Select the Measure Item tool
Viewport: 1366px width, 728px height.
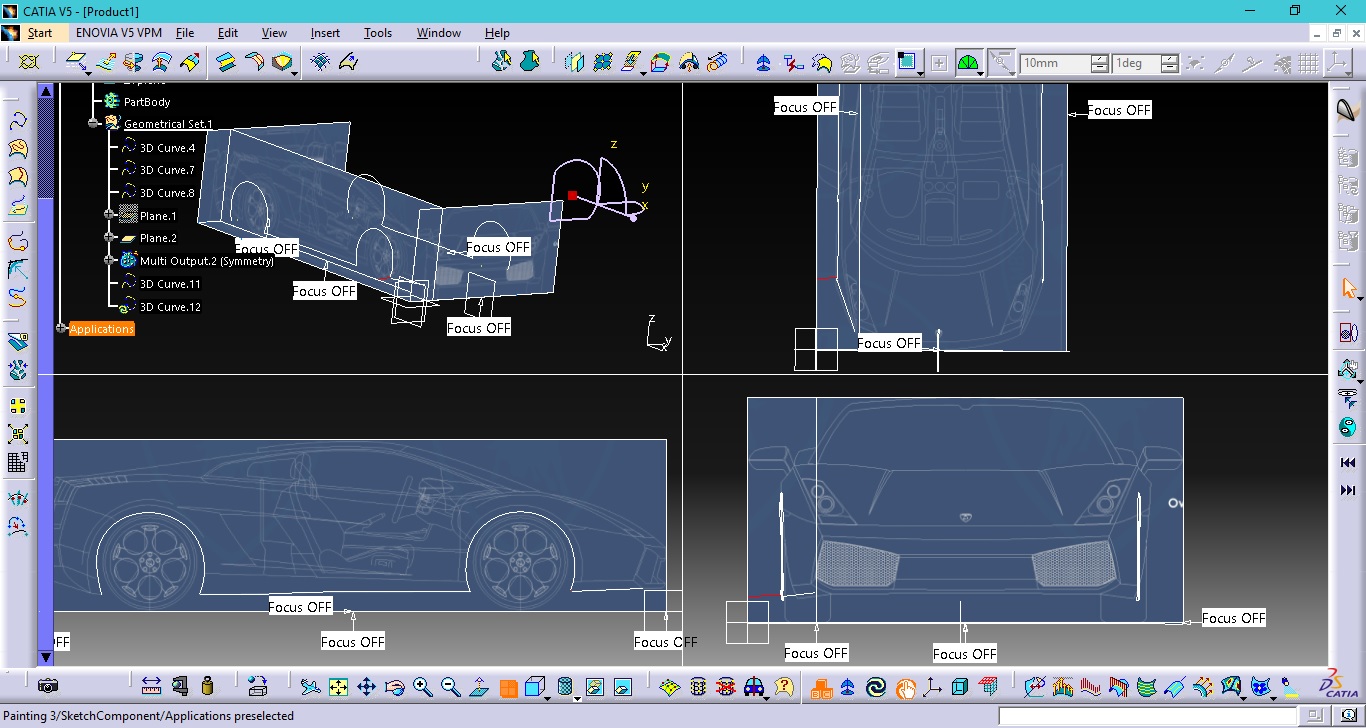180,686
